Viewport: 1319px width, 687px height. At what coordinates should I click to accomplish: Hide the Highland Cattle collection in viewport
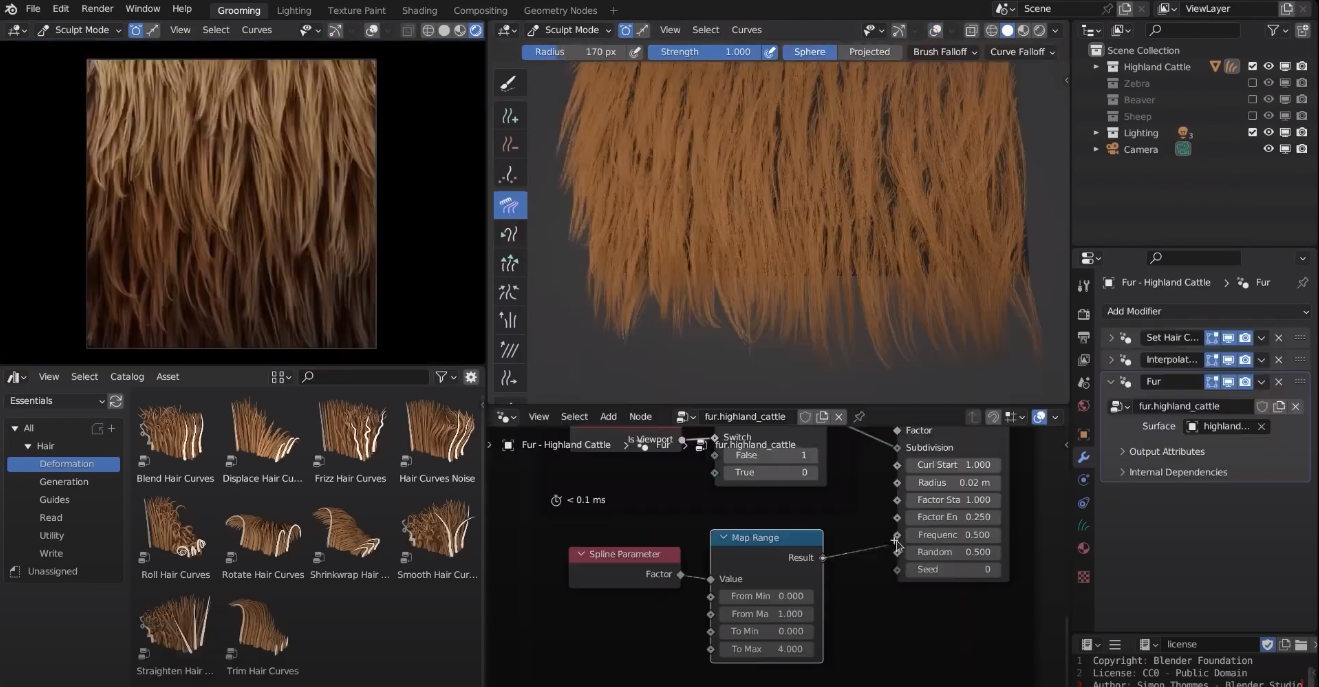point(1268,67)
